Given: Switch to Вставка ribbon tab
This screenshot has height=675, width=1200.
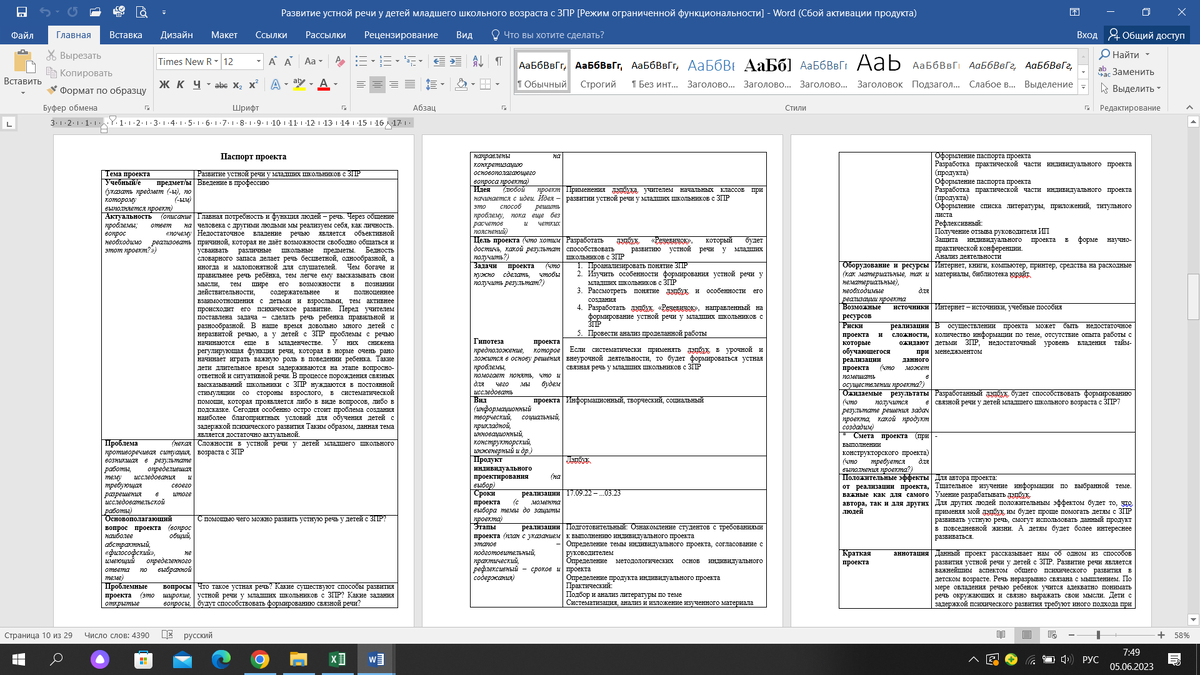Looking at the screenshot, I should pos(125,34).
